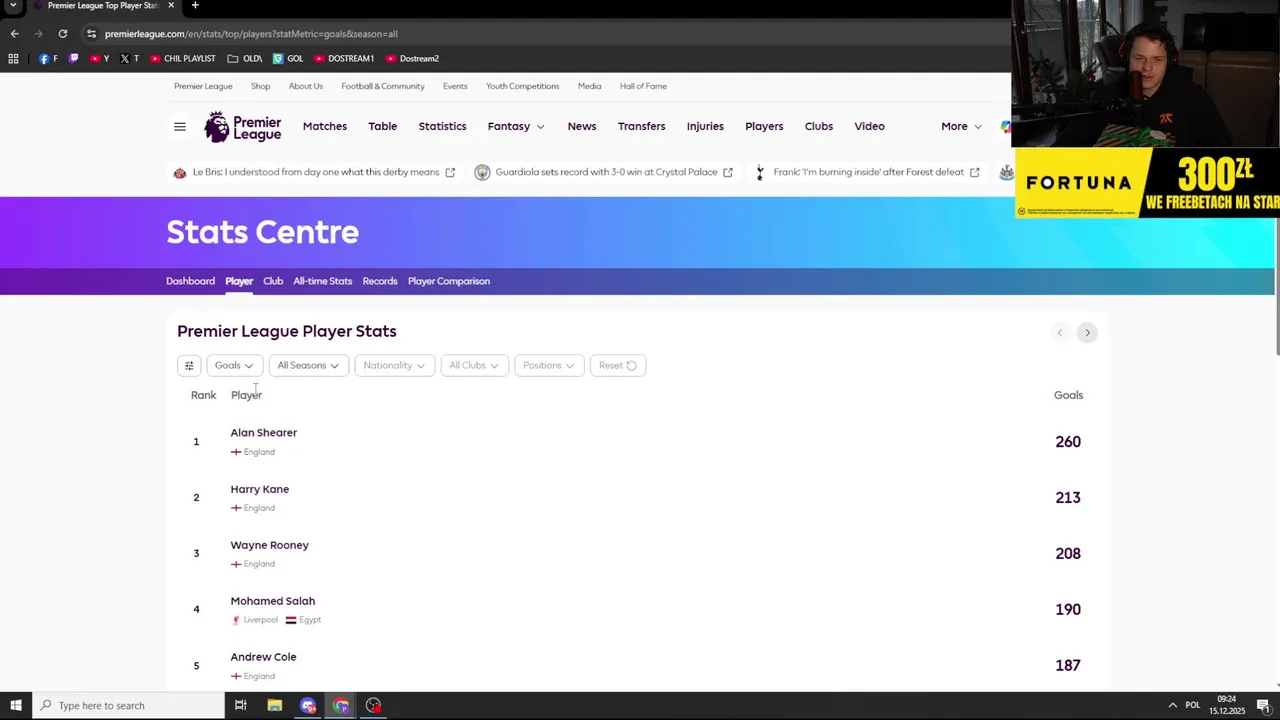This screenshot has width=1280, height=720.
Task: Open the YouTube bookmark labeled Y
Action: pos(99,59)
